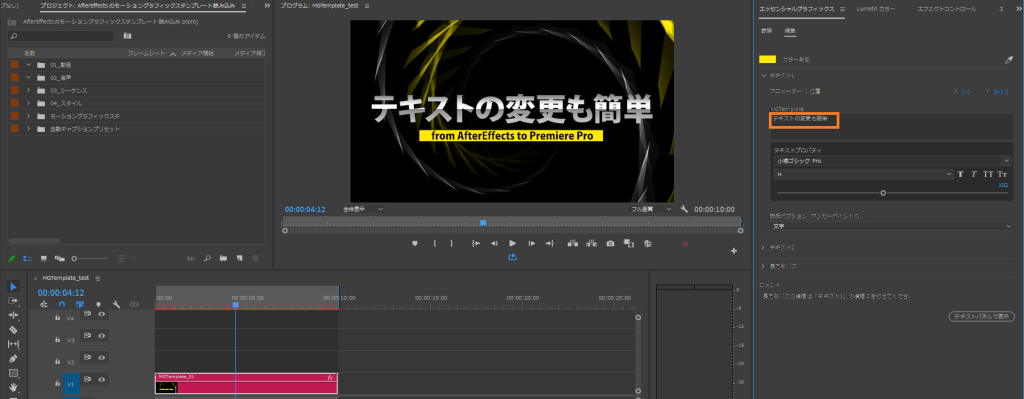Click the Find magnifier in Project panel footer
This screenshot has width=1024, height=399.
coord(207,259)
